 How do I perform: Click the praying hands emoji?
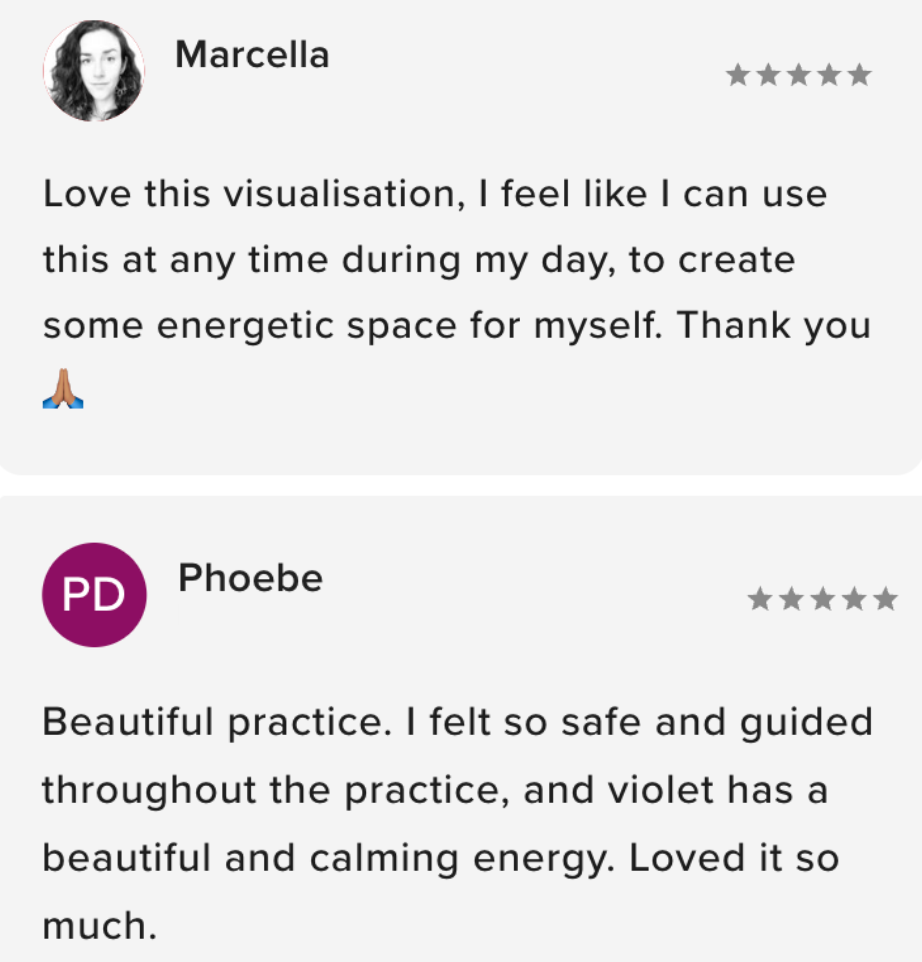coord(63,388)
